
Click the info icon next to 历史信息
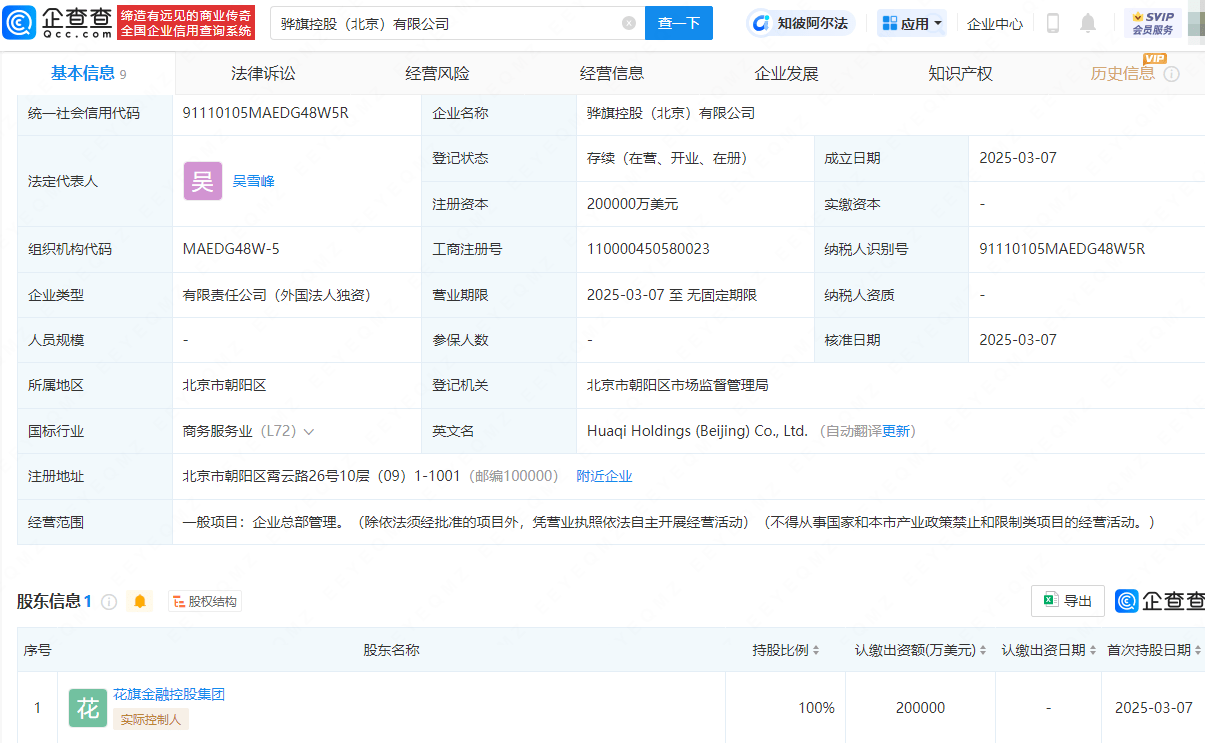pyautogui.click(x=1172, y=74)
